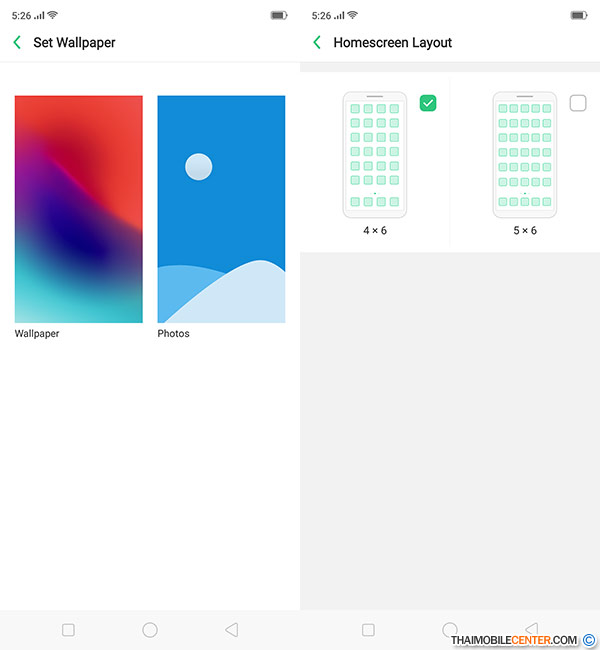This screenshot has width=600, height=650.
Task: Open the colorful gradient Wallpaper thumbnail
Action: (79, 209)
